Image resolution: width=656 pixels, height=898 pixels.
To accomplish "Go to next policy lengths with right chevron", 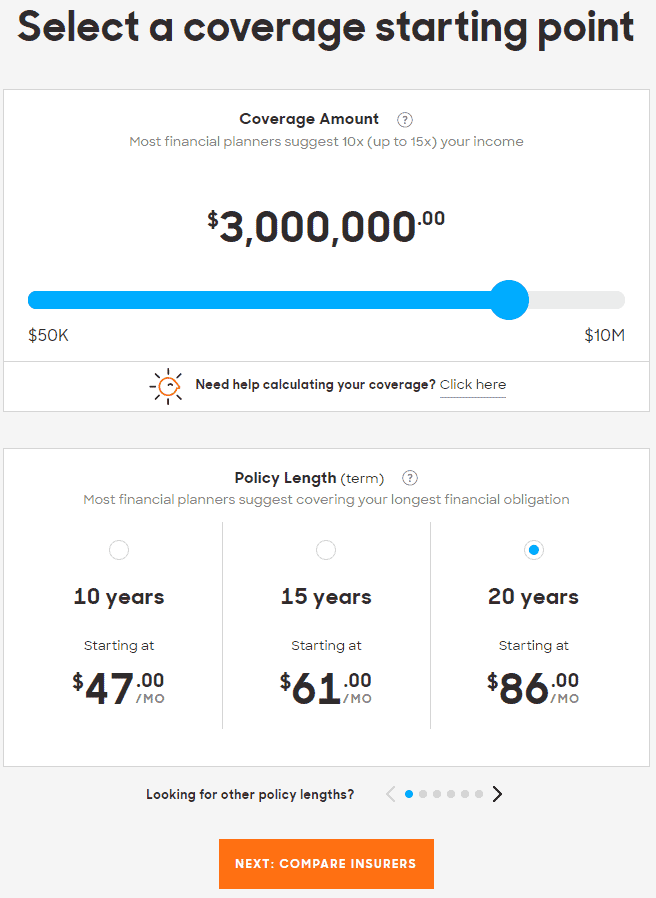I will tap(497, 794).
